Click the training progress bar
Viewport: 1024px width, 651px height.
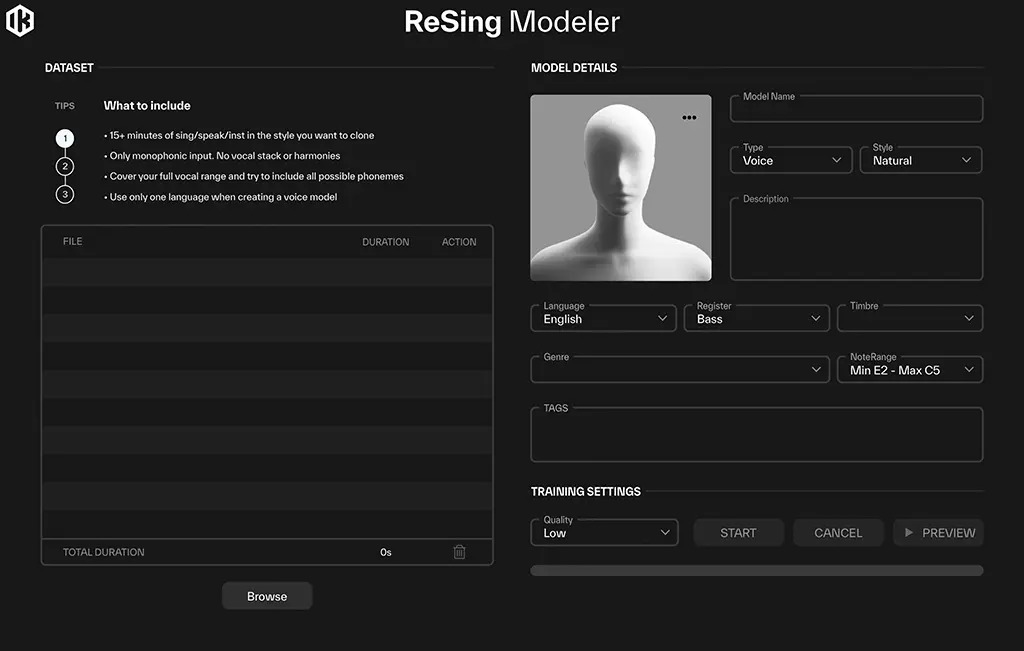[757, 571]
